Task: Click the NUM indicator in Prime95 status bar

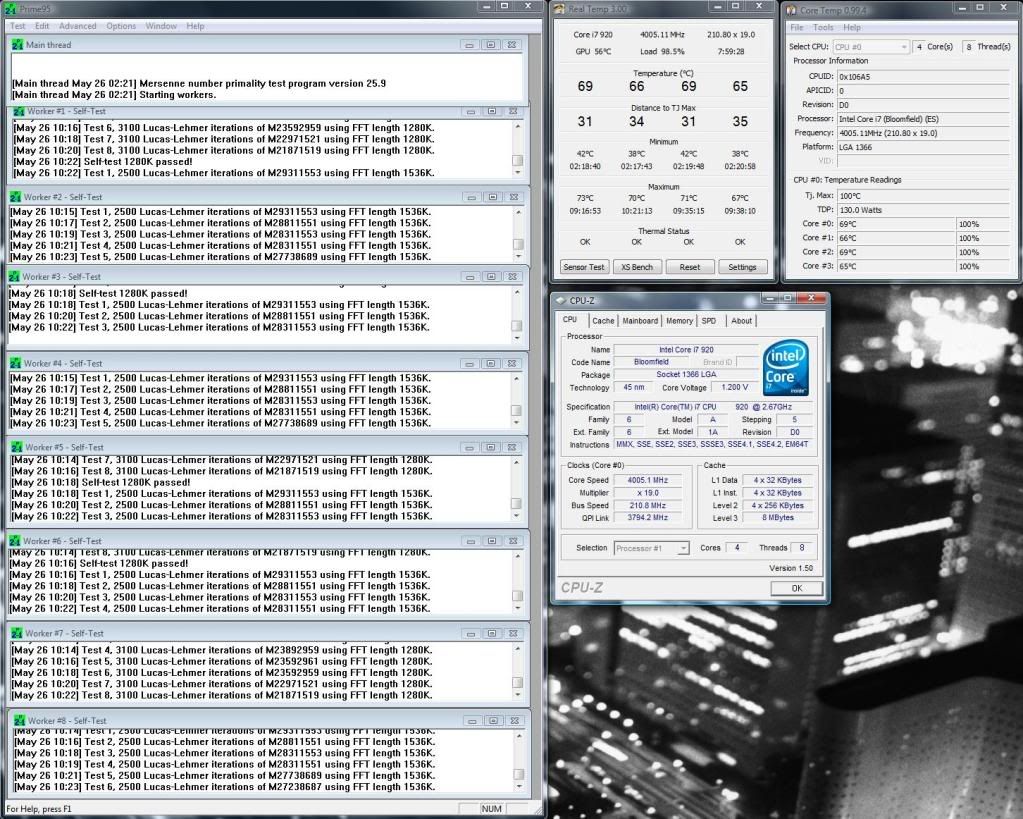Action: click(x=491, y=809)
